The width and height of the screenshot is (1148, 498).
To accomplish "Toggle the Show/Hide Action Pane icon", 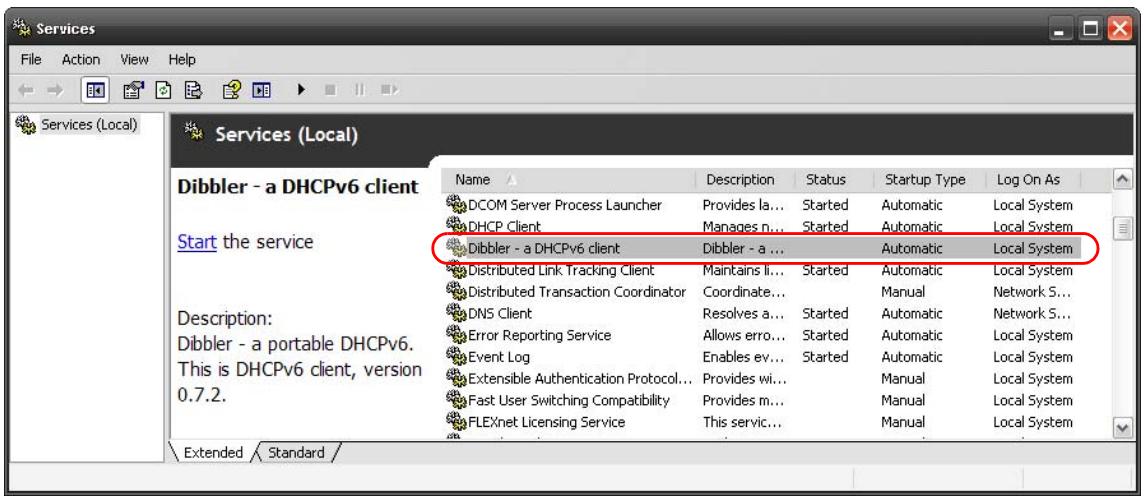I will click(261, 90).
